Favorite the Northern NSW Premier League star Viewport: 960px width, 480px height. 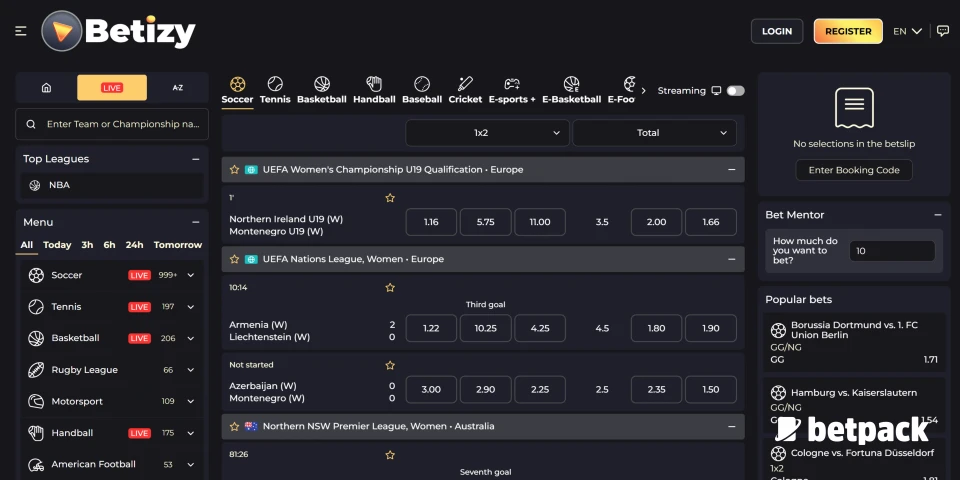point(234,426)
